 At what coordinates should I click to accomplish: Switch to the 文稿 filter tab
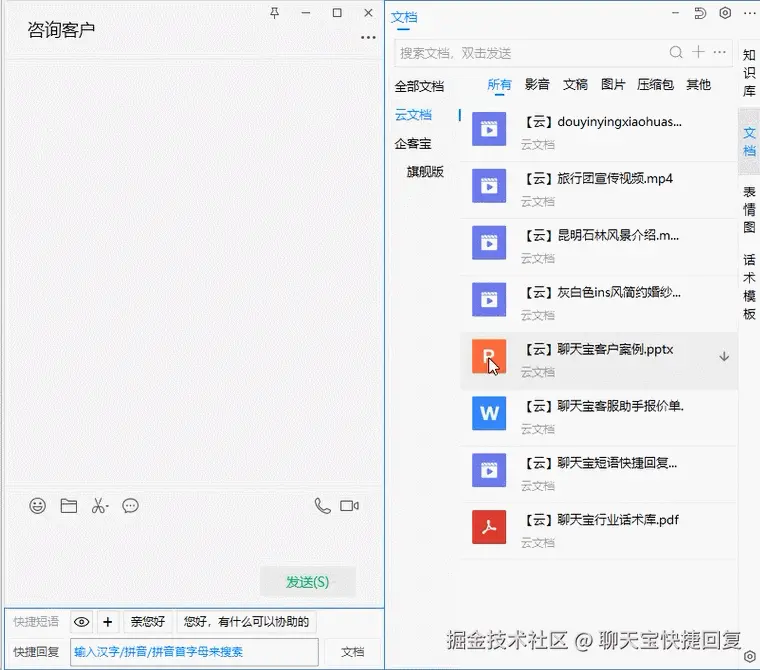click(575, 84)
